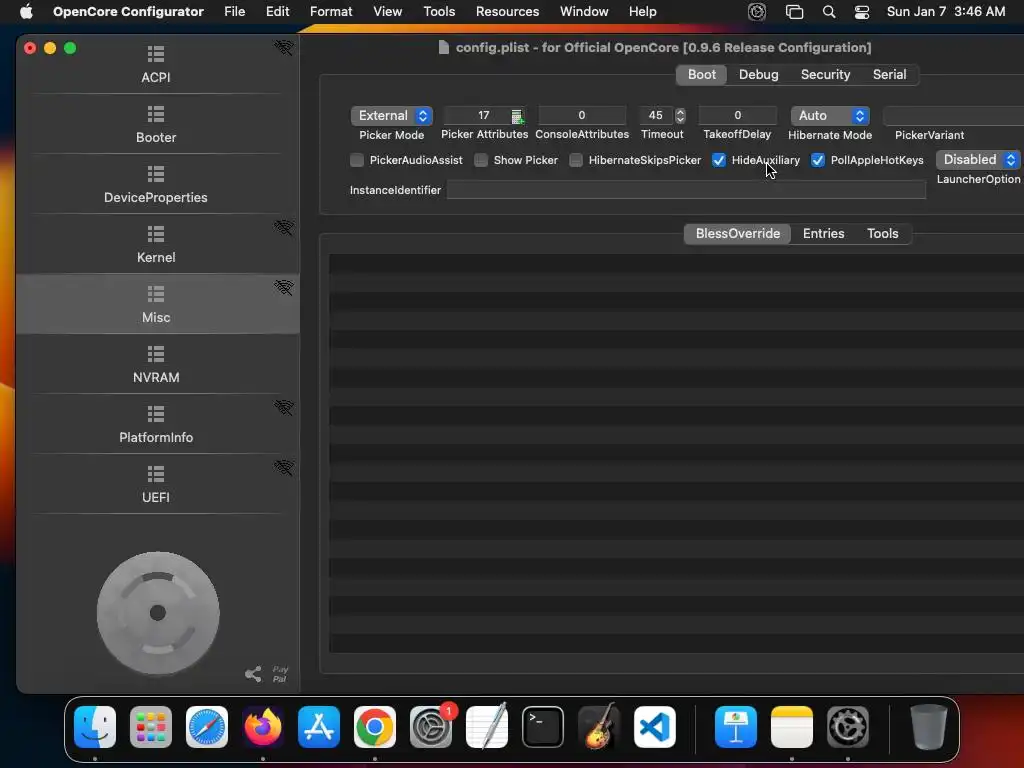Open Launchpad from the Dock
This screenshot has width=1024, height=768.
click(151, 727)
